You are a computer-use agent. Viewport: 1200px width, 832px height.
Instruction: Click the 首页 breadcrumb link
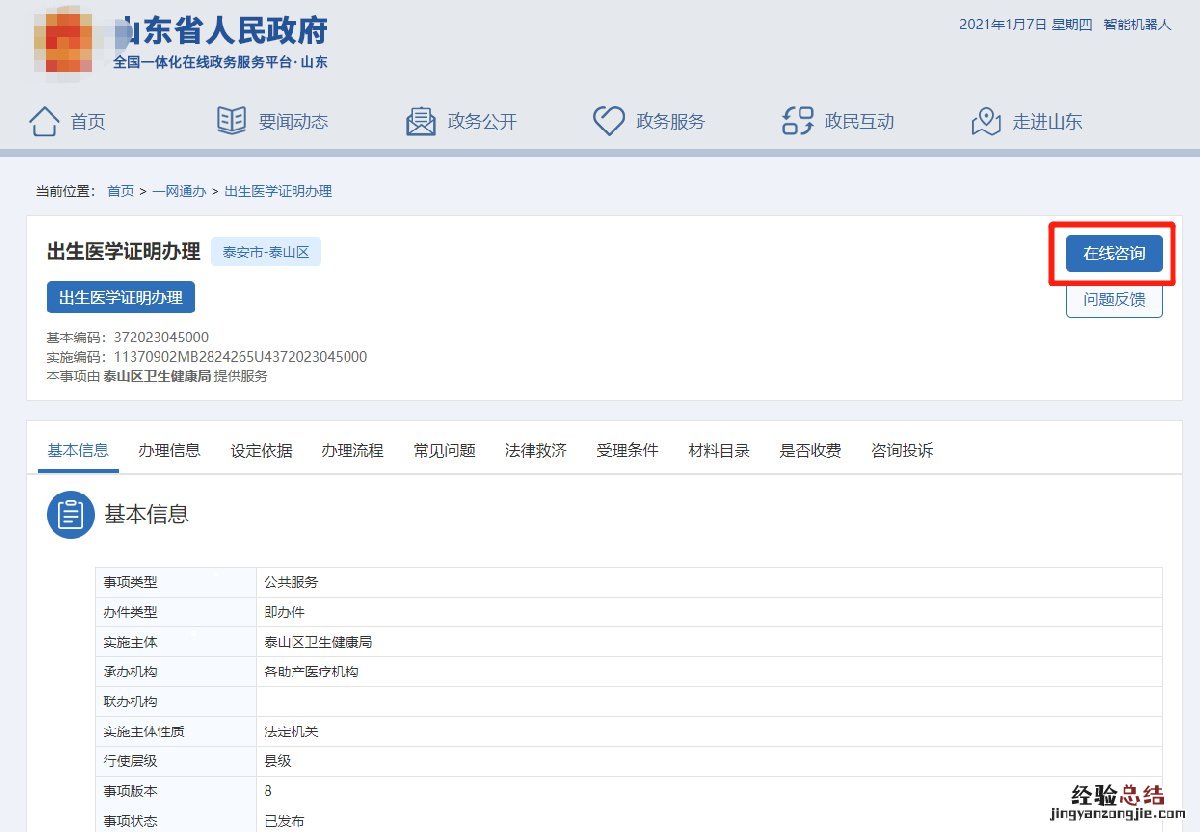[120, 191]
